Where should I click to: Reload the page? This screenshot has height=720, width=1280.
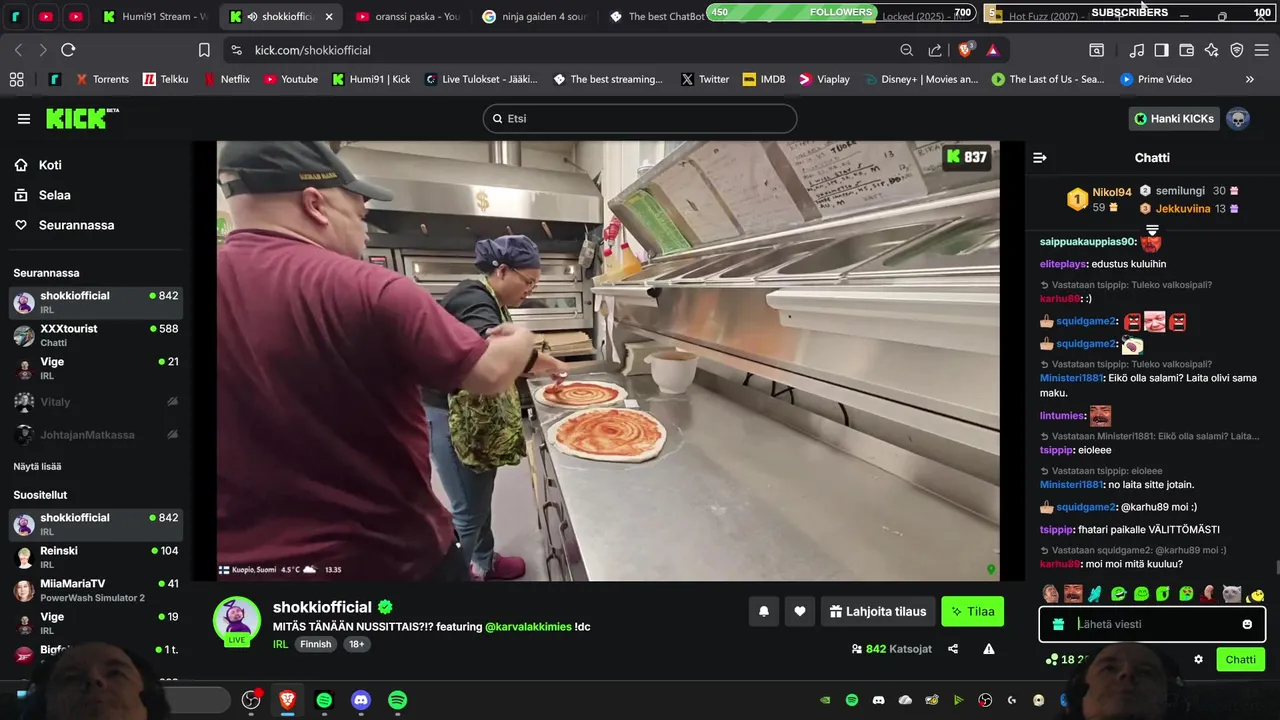(x=68, y=50)
